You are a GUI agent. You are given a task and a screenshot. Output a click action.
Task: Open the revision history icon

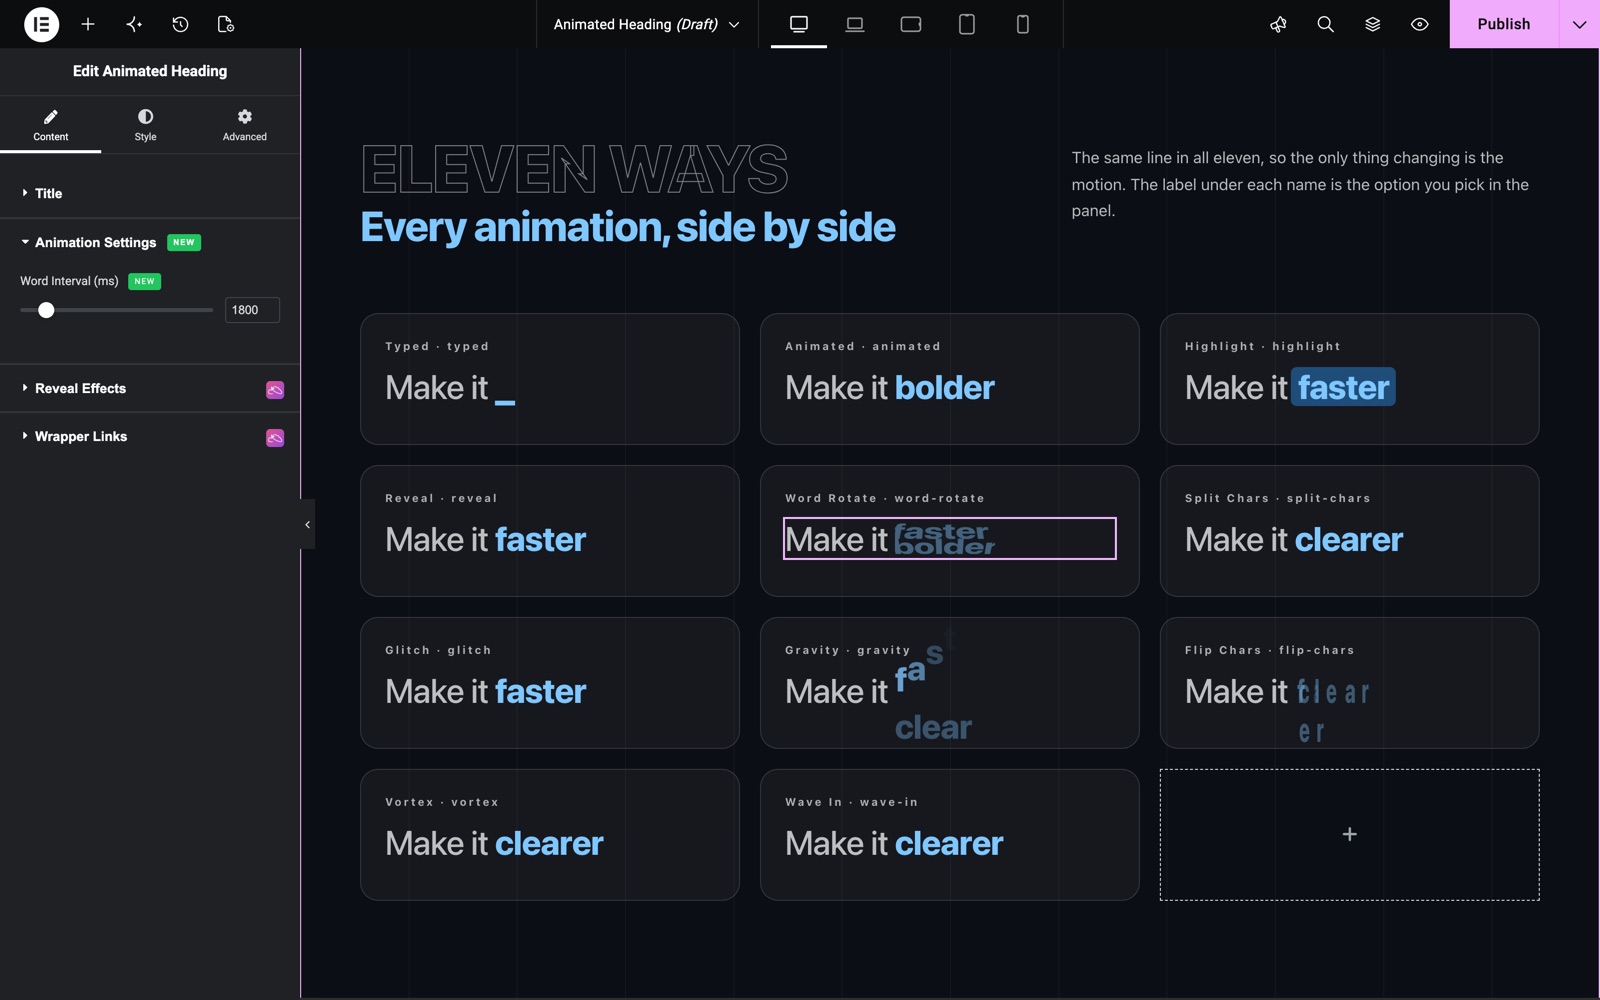tap(180, 24)
